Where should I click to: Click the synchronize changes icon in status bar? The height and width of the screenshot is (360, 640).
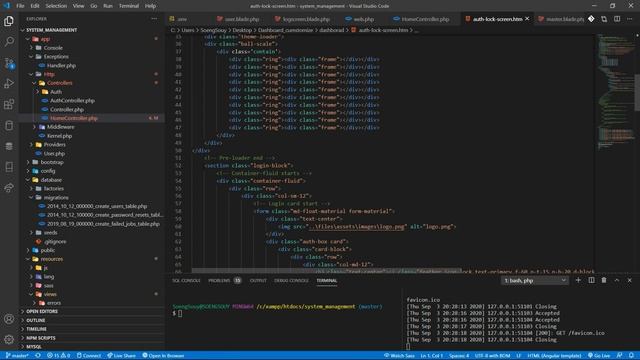[38, 356]
